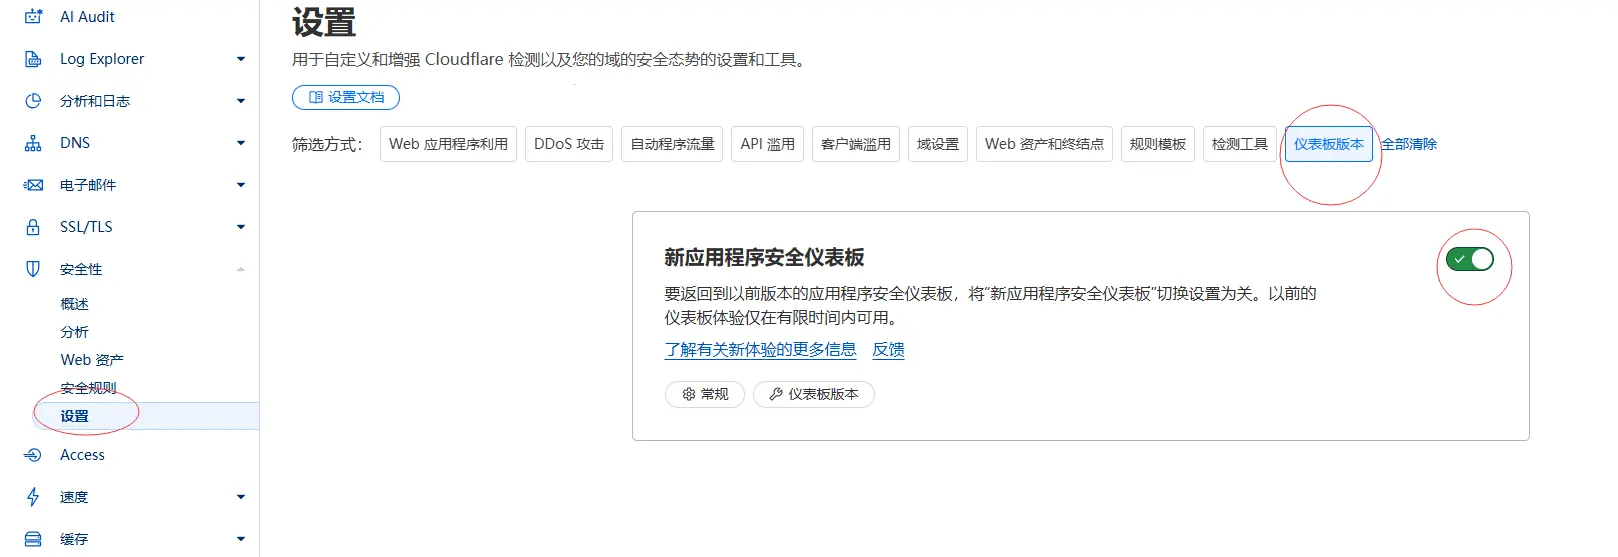Screen dimensions: 1618x557
Task: Click the Access sidebar icon
Action: click(x=33, y=455)
